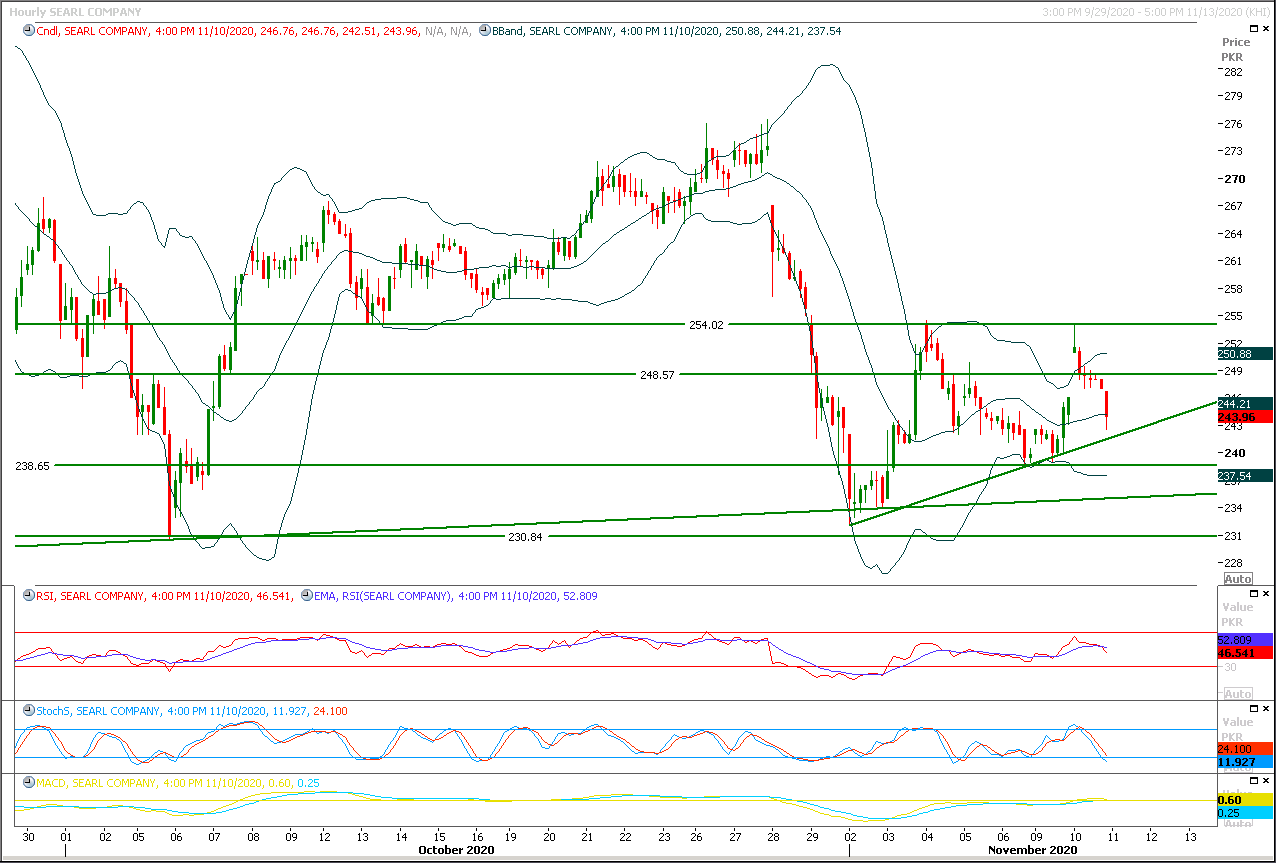Viewport: 1276px width, 863px height.
Task: Click the 30 level label on RSI axis
Action: (1232, 667)
